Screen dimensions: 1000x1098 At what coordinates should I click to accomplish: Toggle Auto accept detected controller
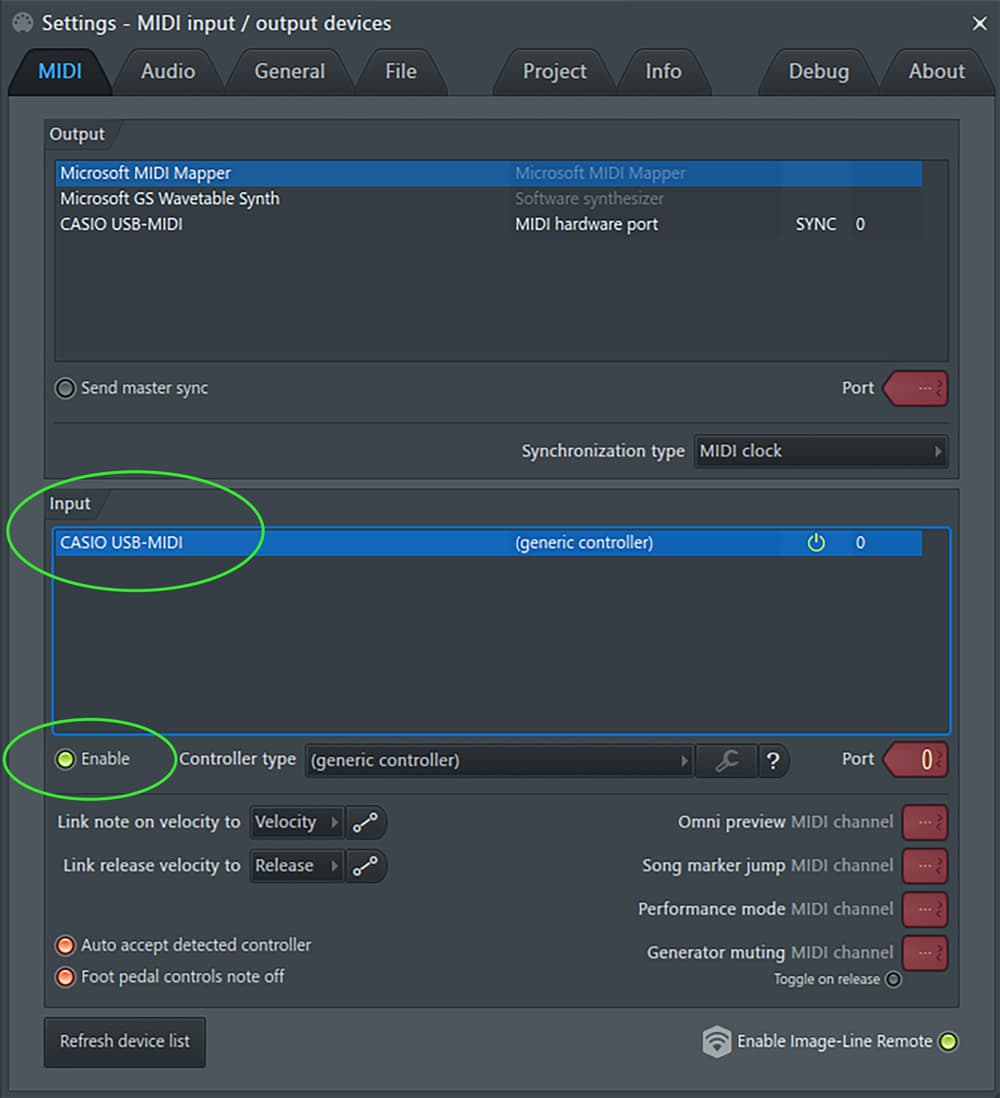pos(66,944)
